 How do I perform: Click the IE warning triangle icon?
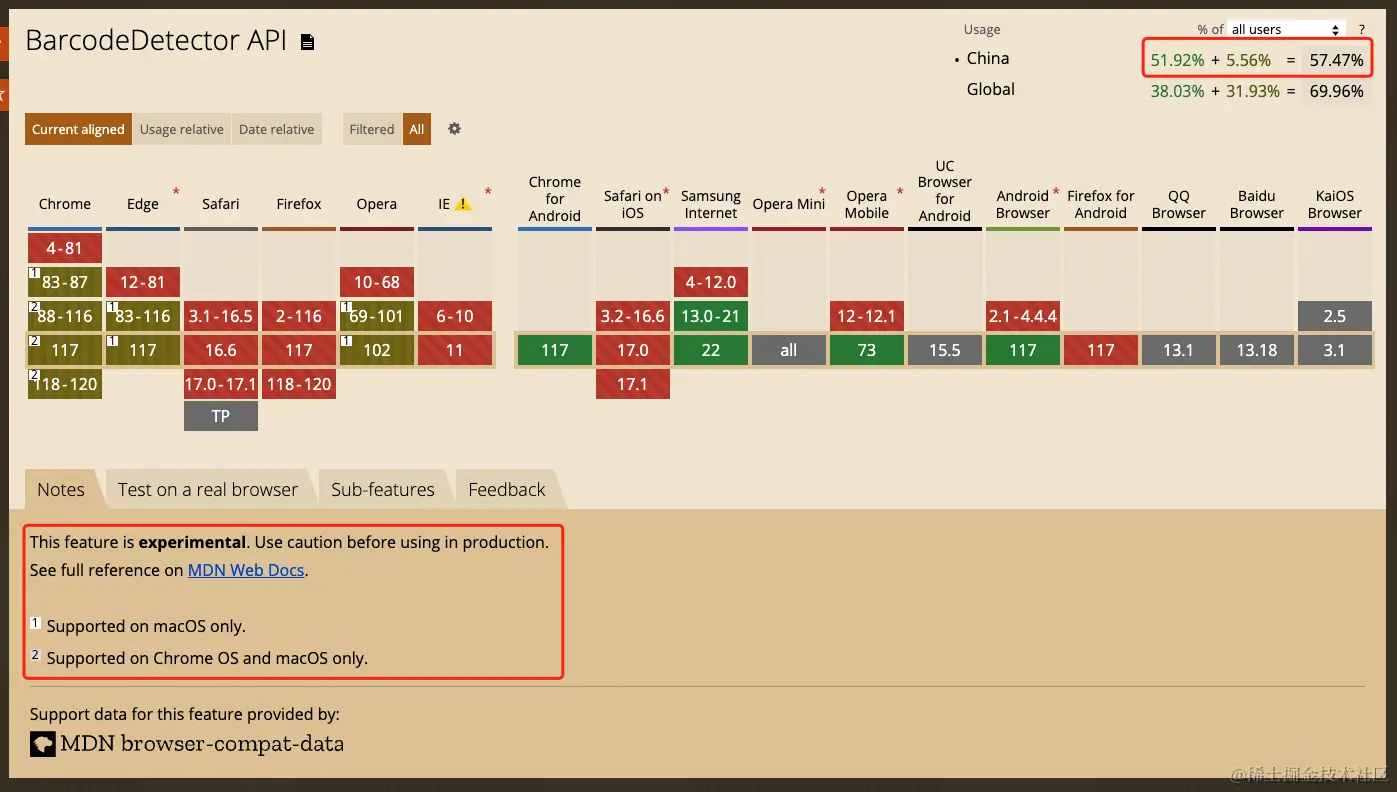[463, 204]
